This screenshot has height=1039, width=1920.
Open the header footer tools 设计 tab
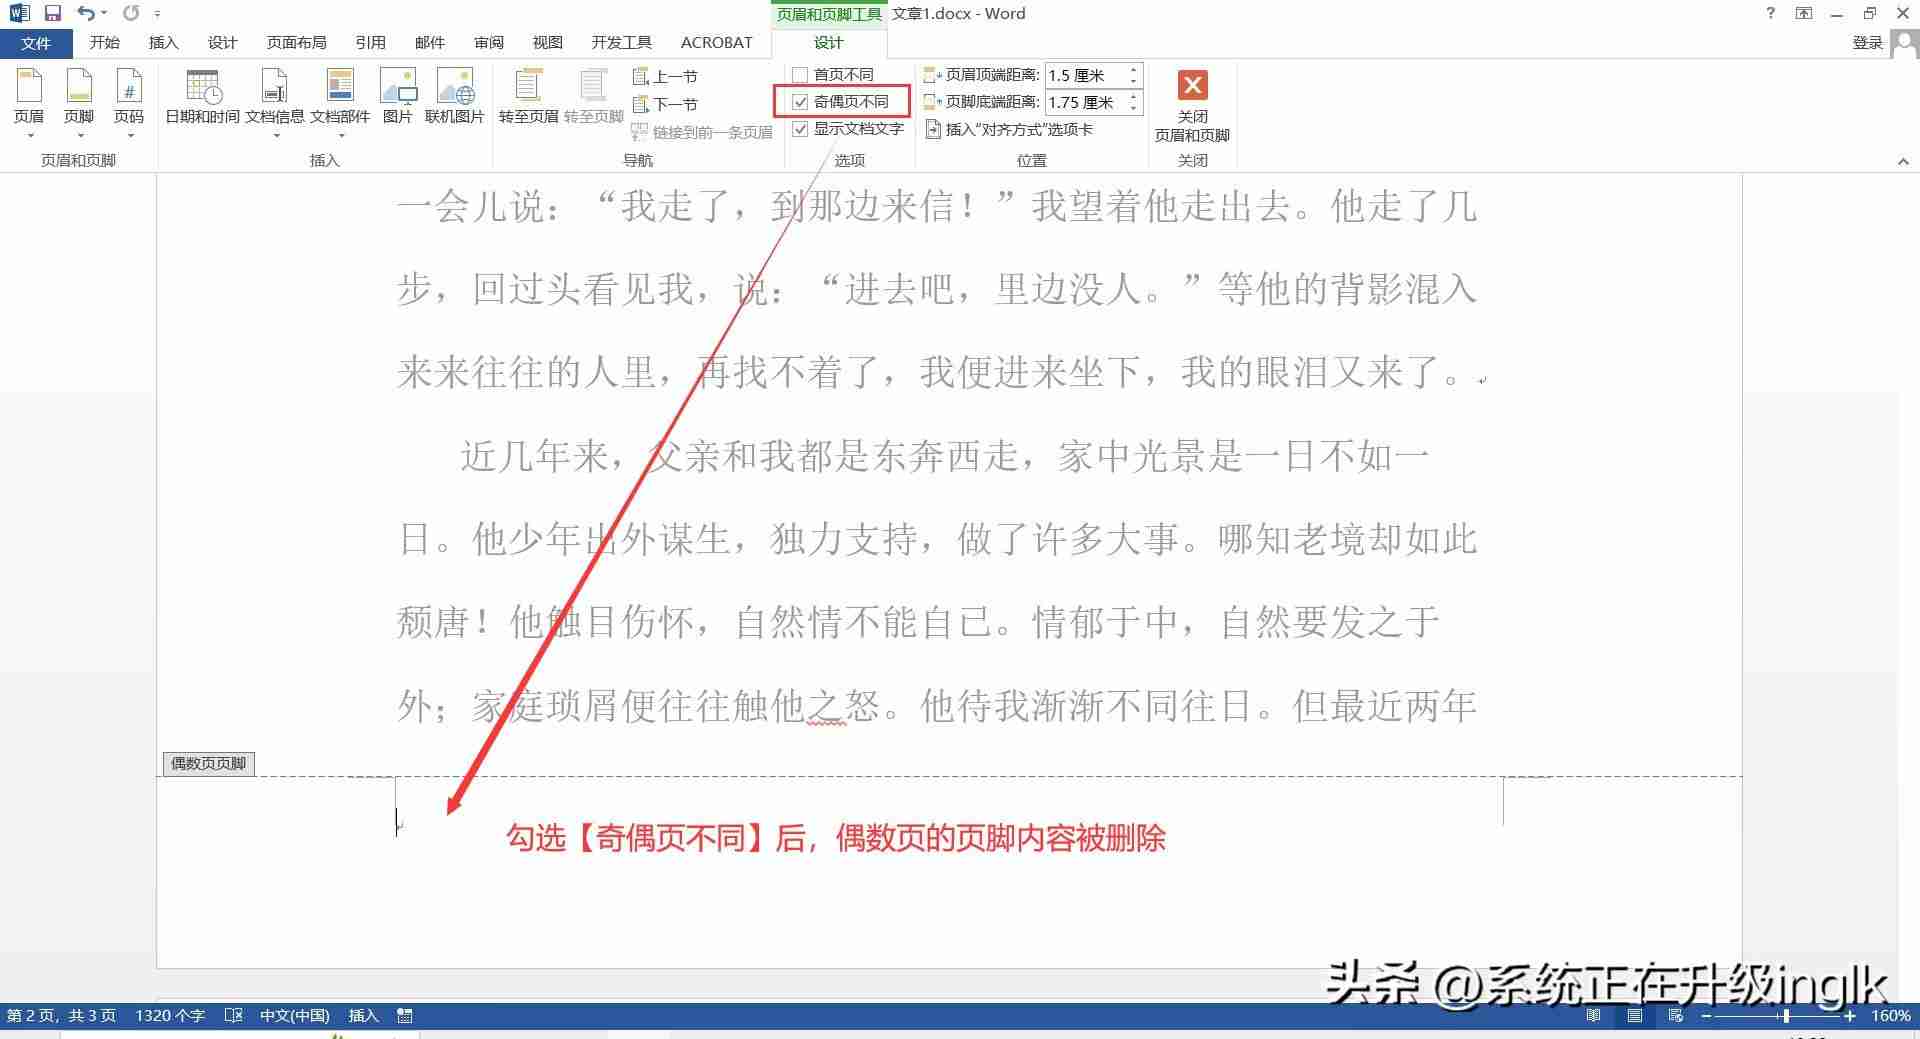(829, 42)
